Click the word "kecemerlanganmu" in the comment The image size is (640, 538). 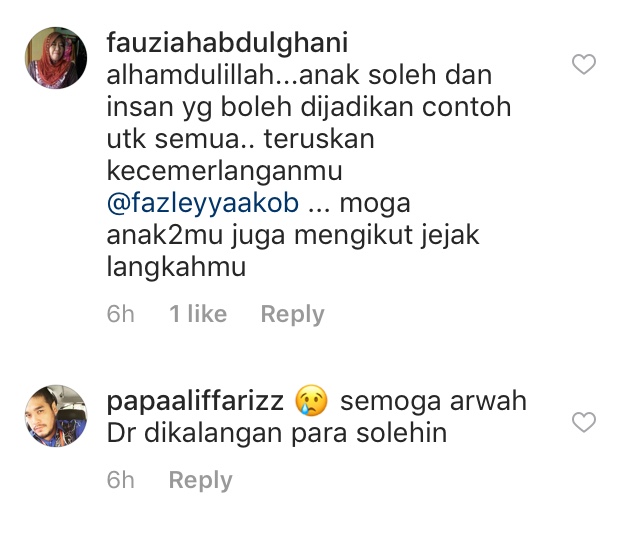pos(224,171)
